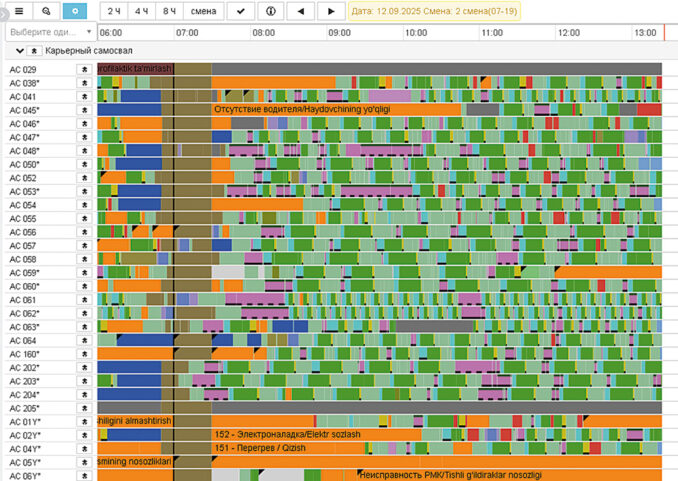
Task: Open the hamburger menu in the toolbar
Action: (18, 11)
